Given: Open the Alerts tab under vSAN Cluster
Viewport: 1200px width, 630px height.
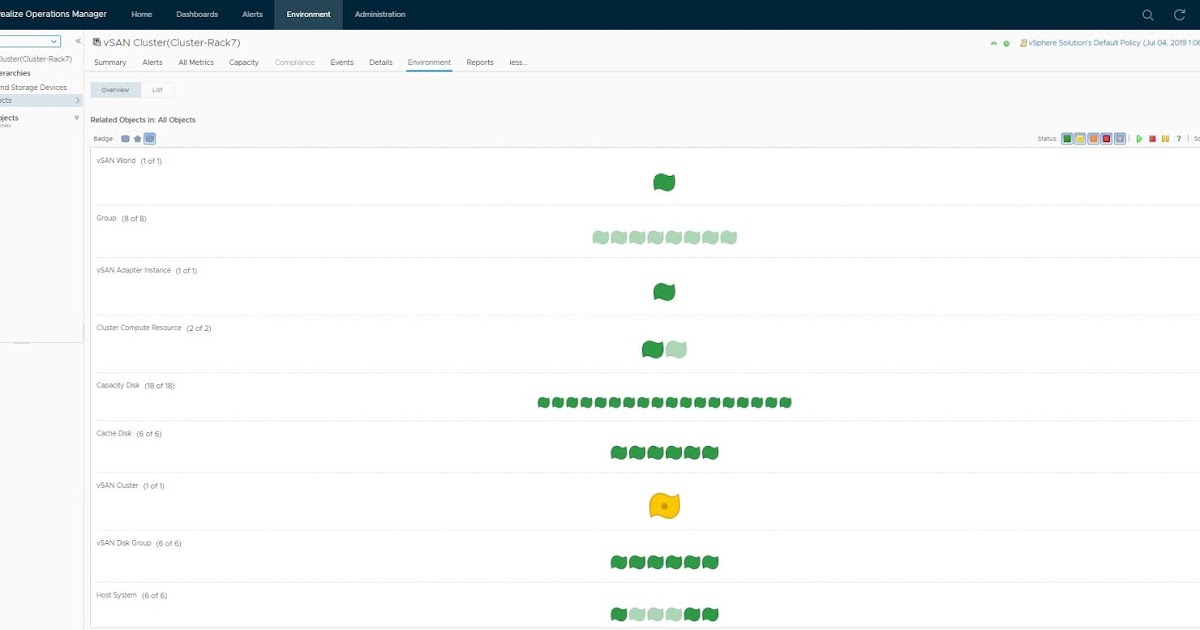Looking at the screenshot, I should click(x=152, y=62).
